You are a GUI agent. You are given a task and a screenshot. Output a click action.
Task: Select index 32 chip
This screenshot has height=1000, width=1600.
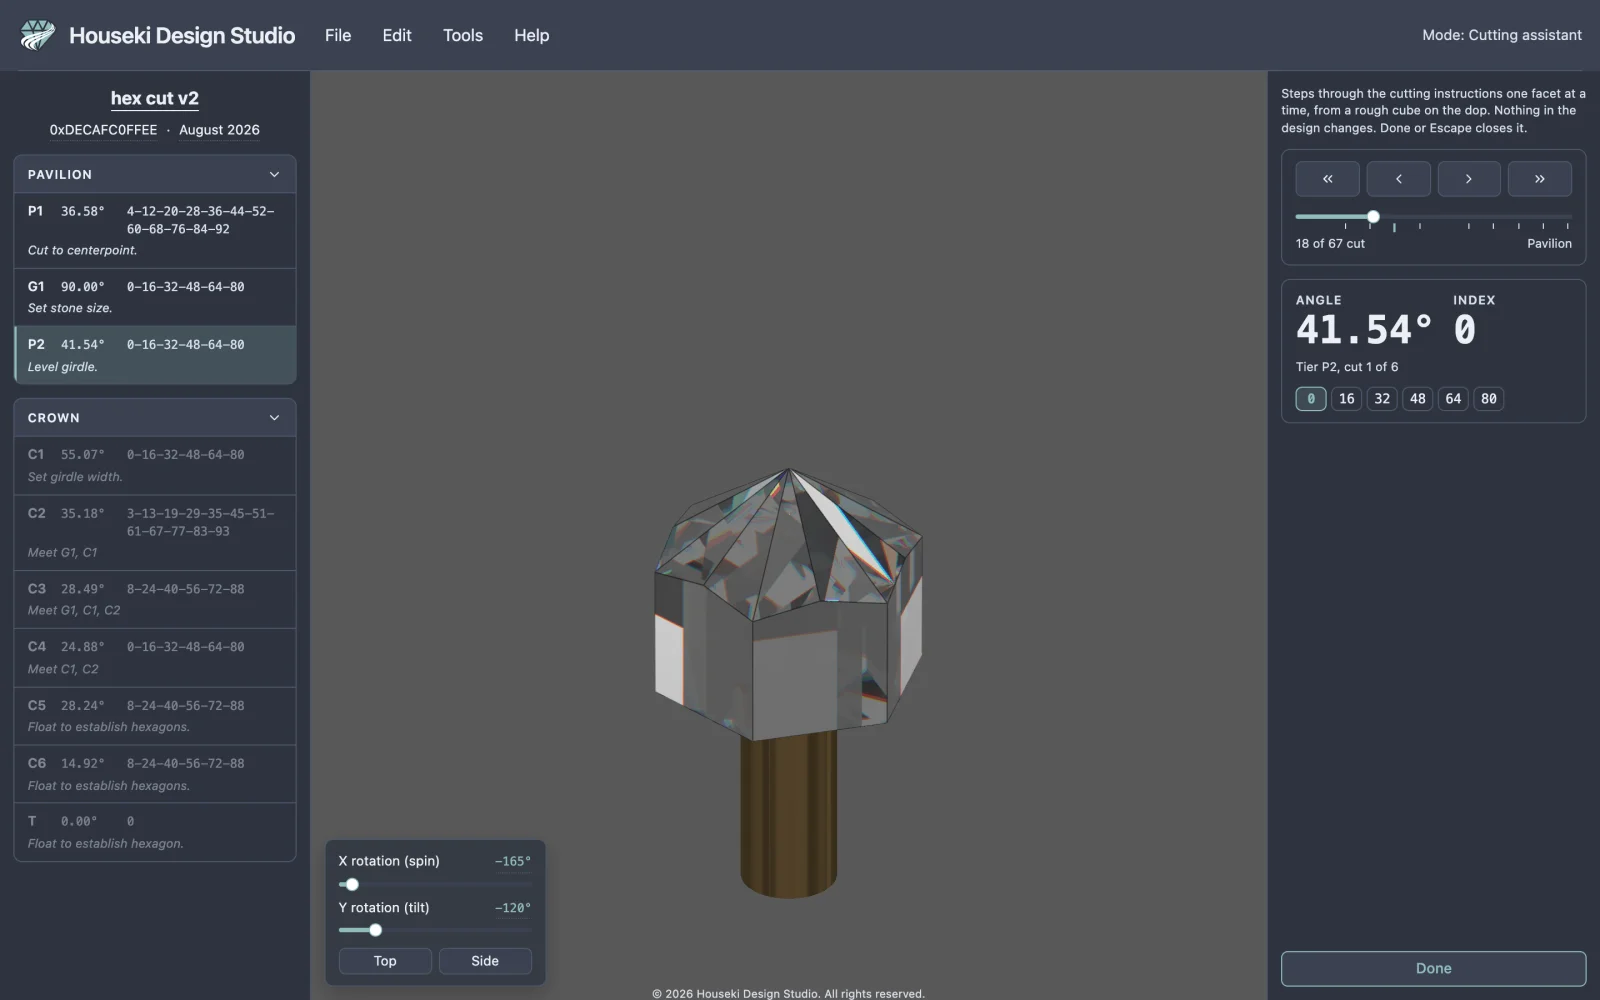pos(1382,399)
